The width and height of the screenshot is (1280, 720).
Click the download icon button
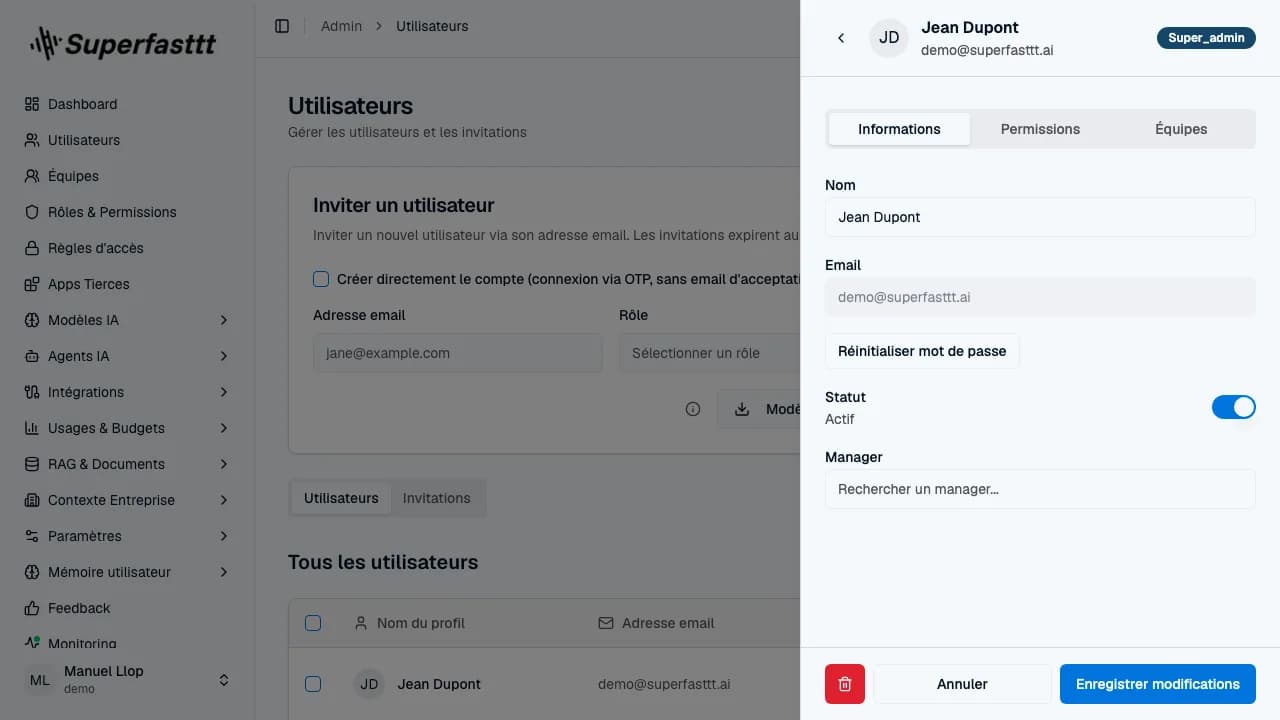point(742,409)
